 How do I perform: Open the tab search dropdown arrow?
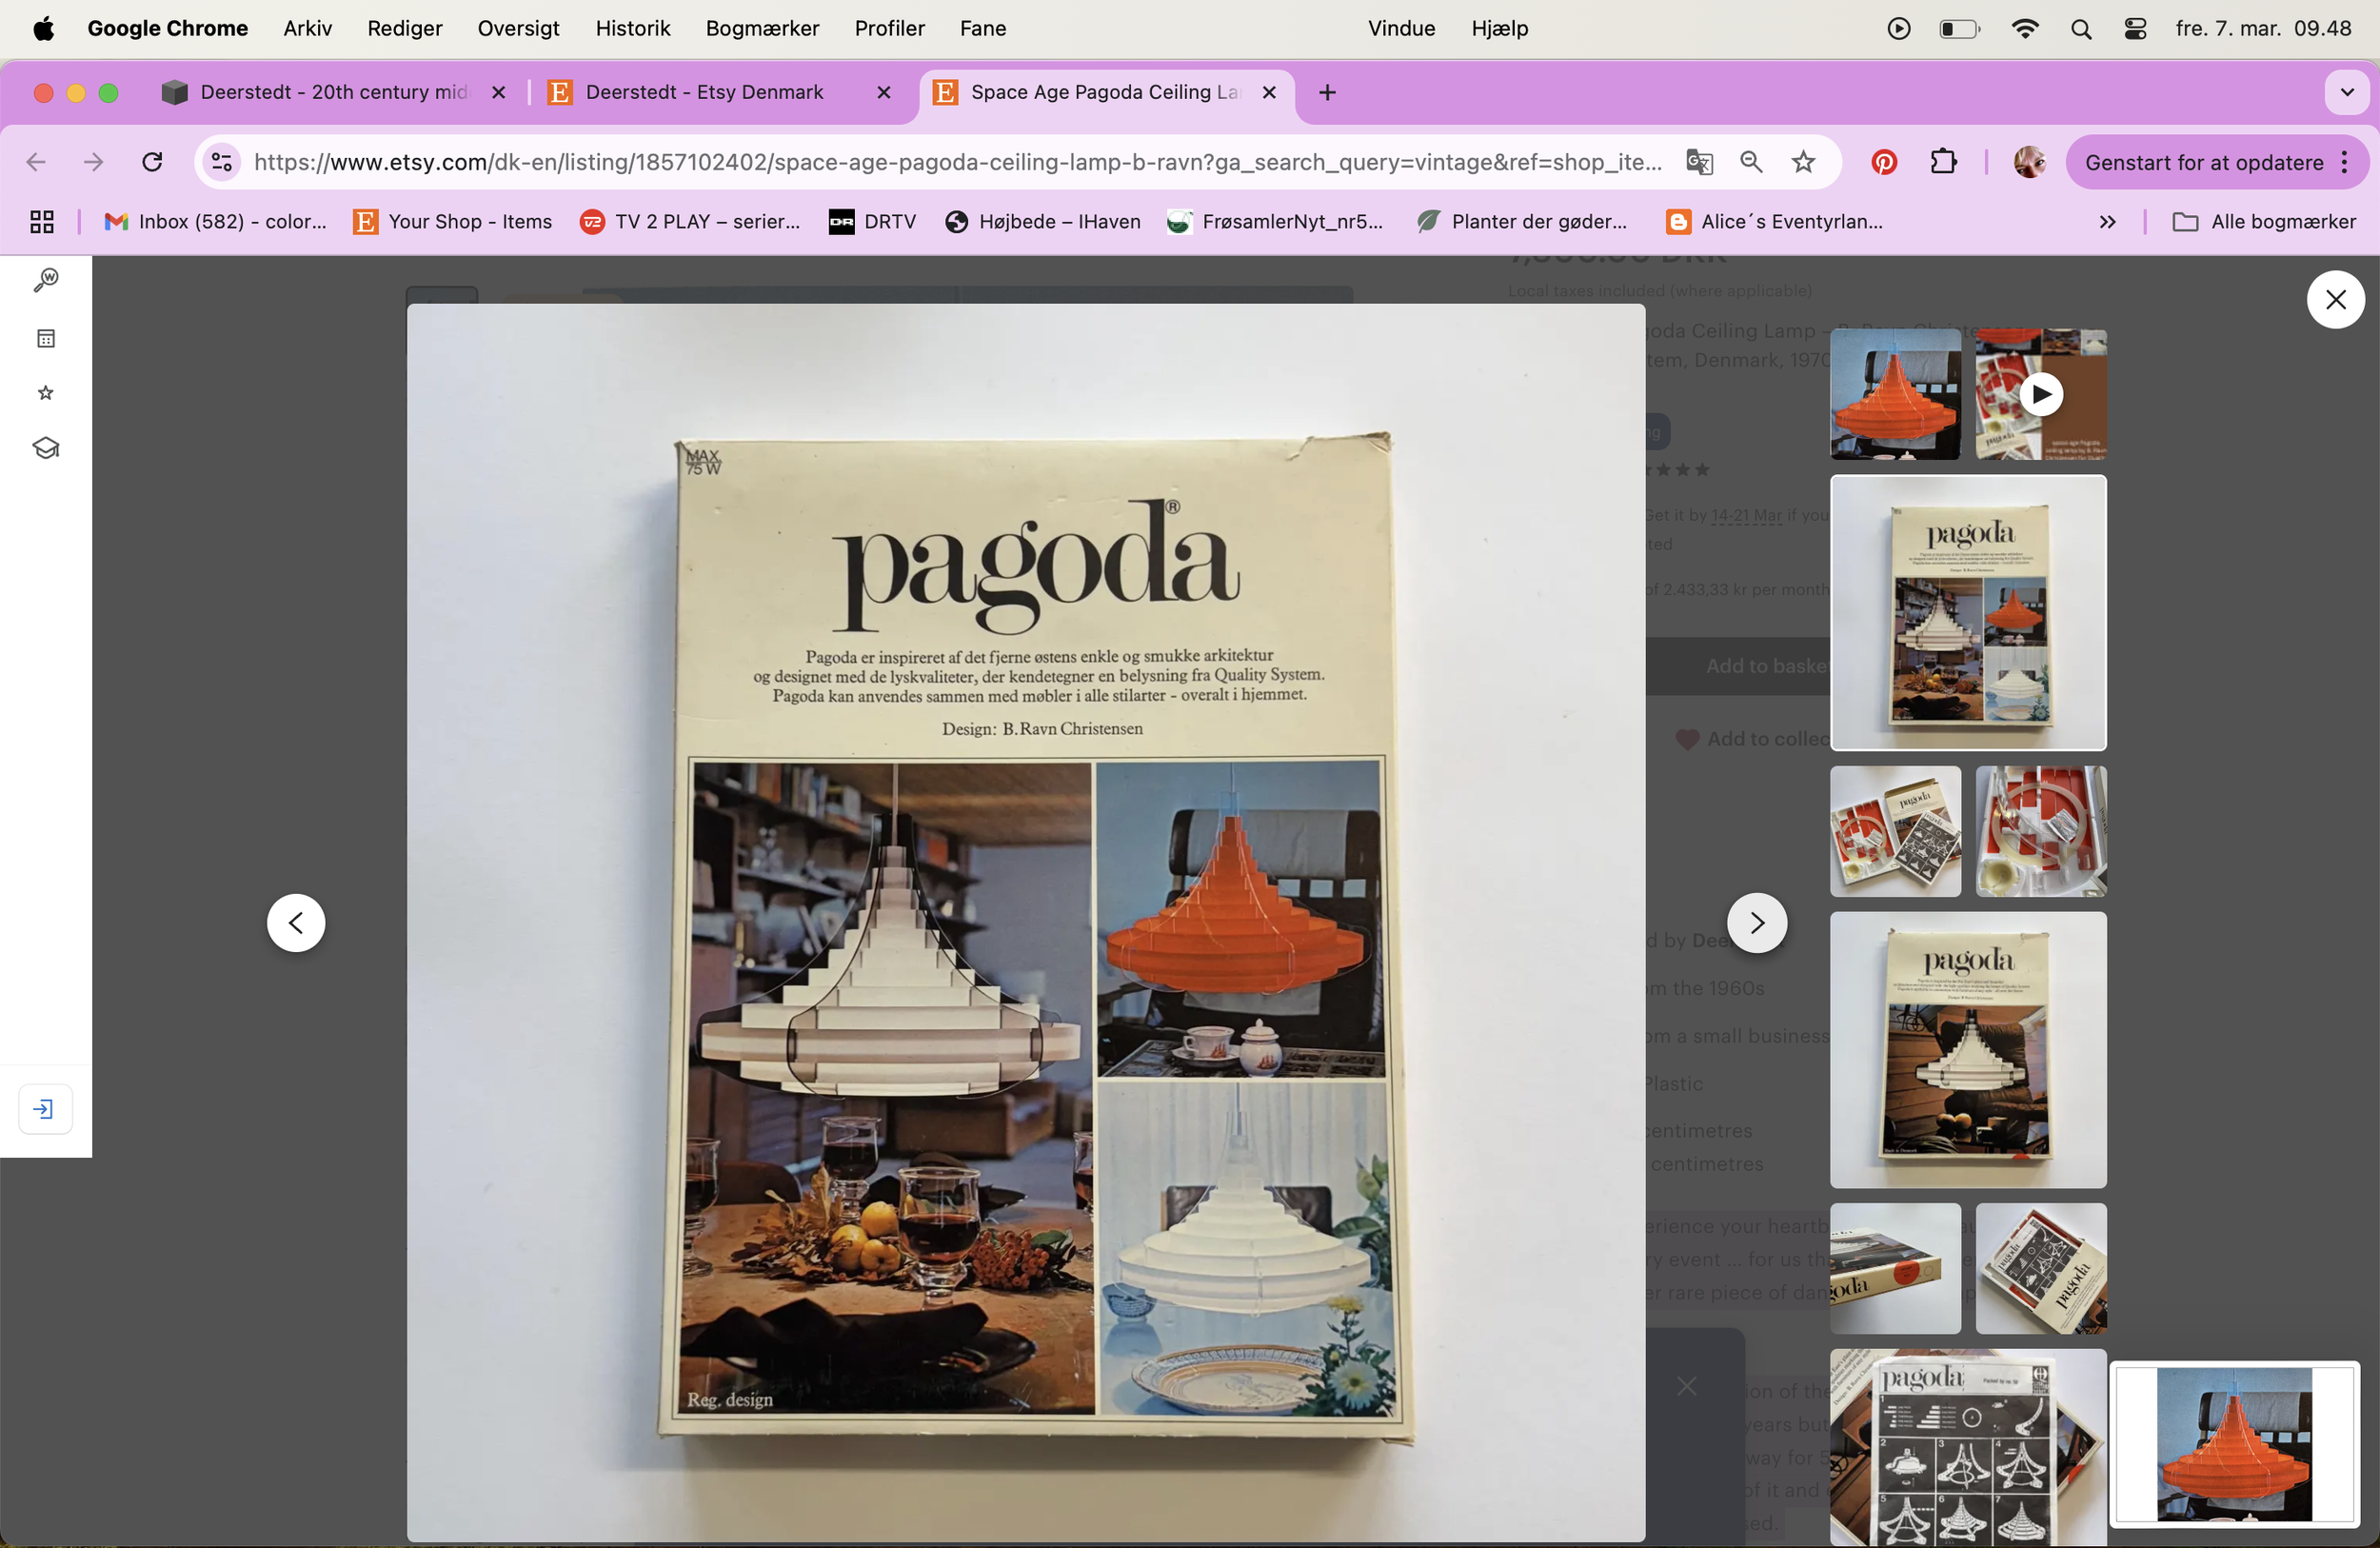(x=2347, y=92)
